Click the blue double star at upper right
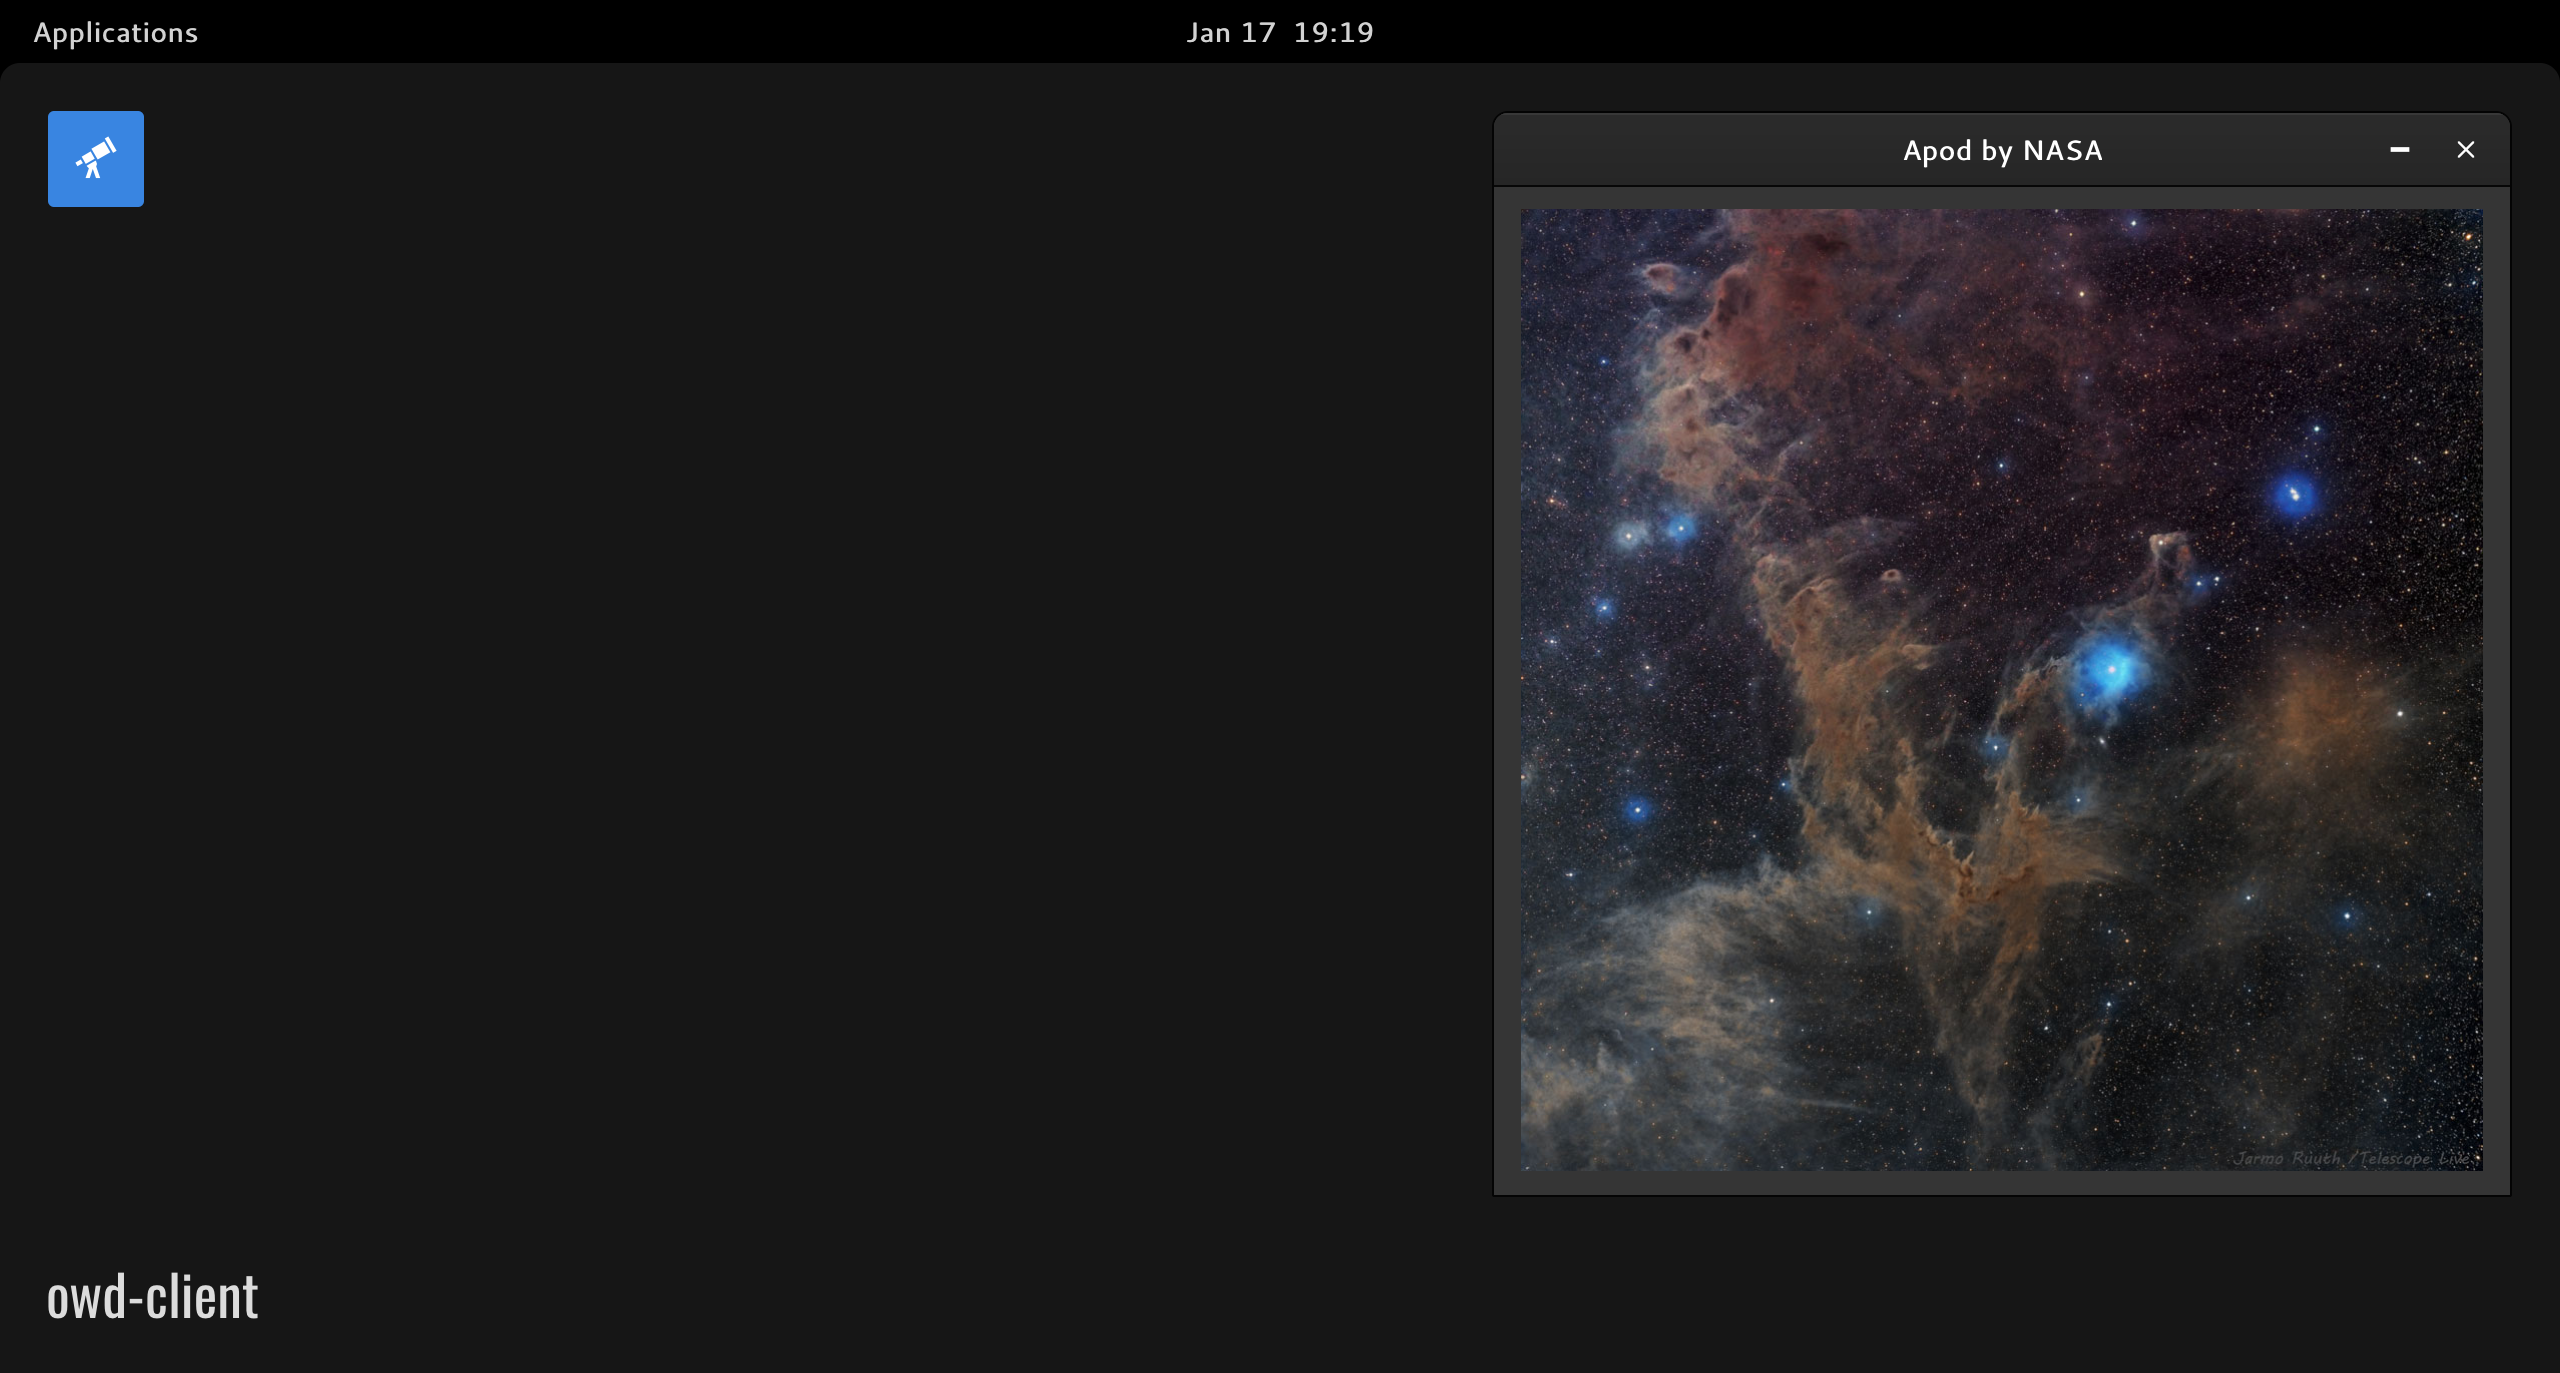 2294,494
